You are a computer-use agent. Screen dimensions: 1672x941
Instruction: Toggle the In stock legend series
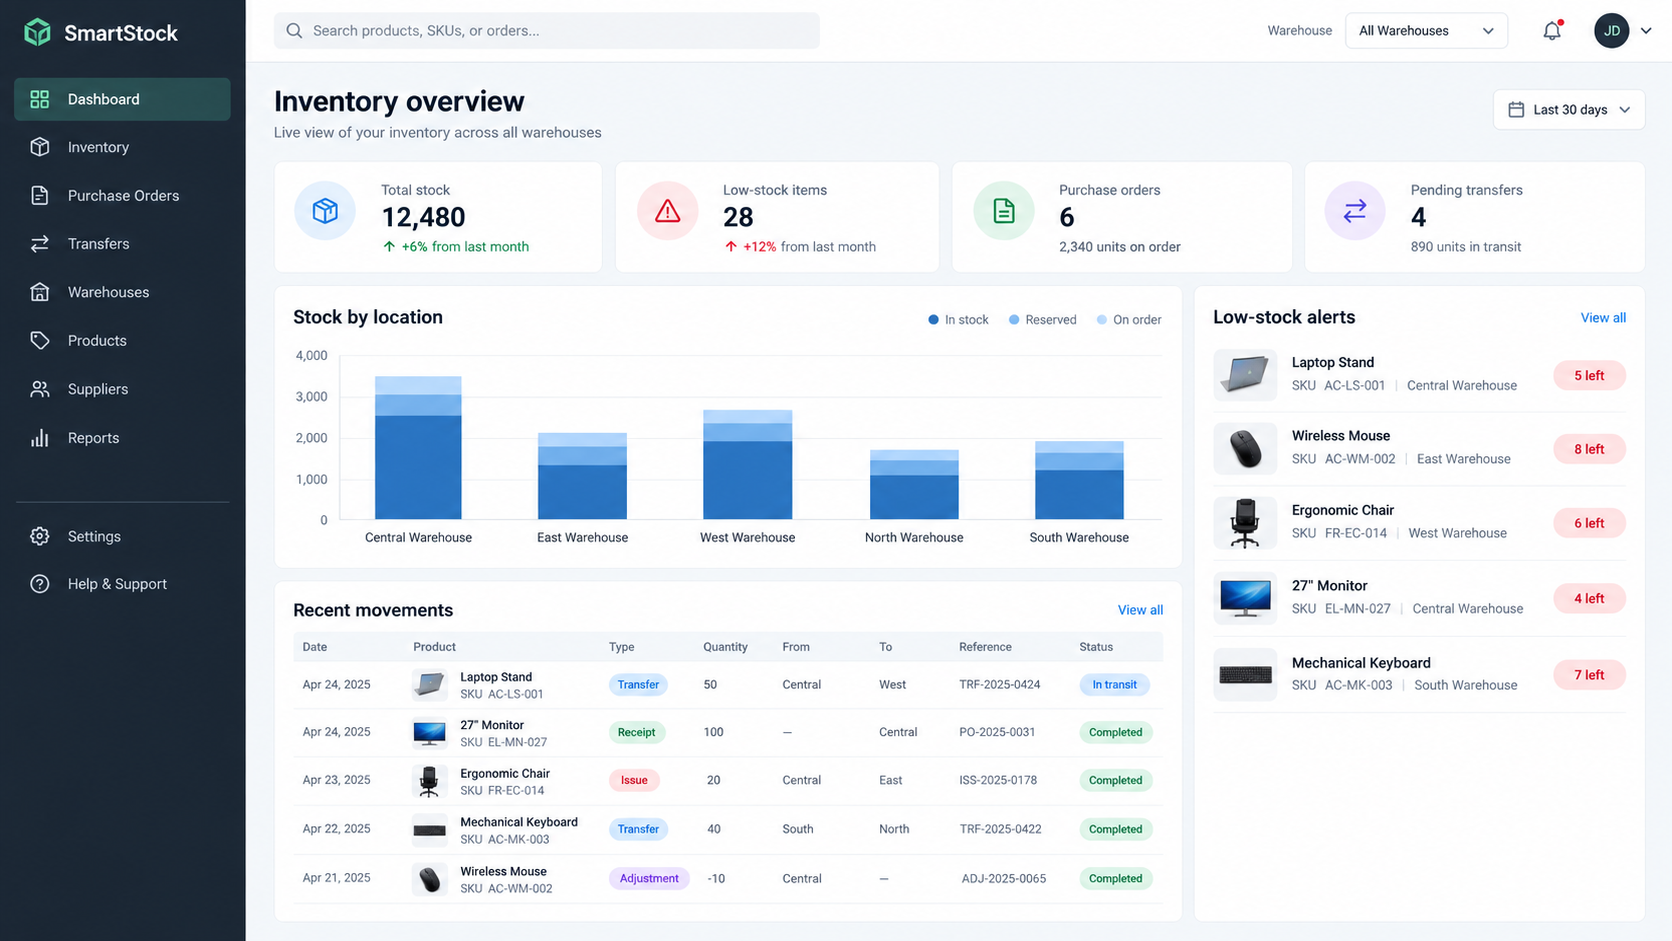pyautogui.click(x=958, y=320)
